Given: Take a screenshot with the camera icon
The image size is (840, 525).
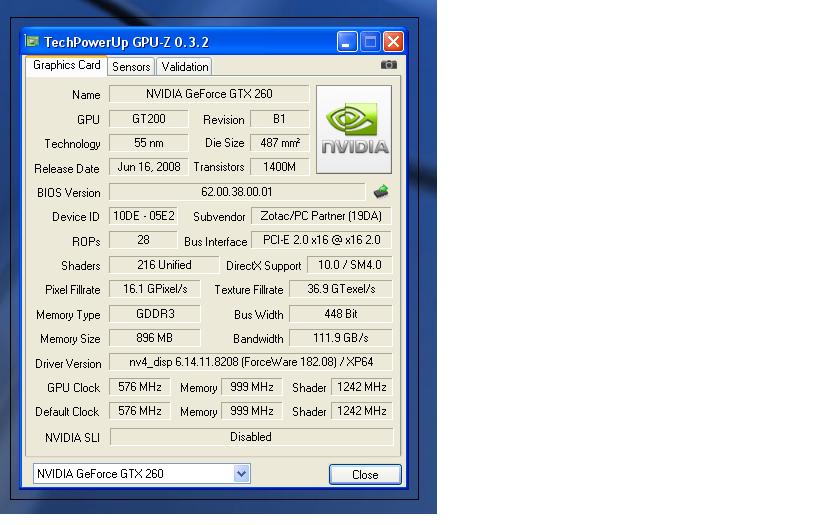Looking at the screenshot, I should (x=388, y=65).
